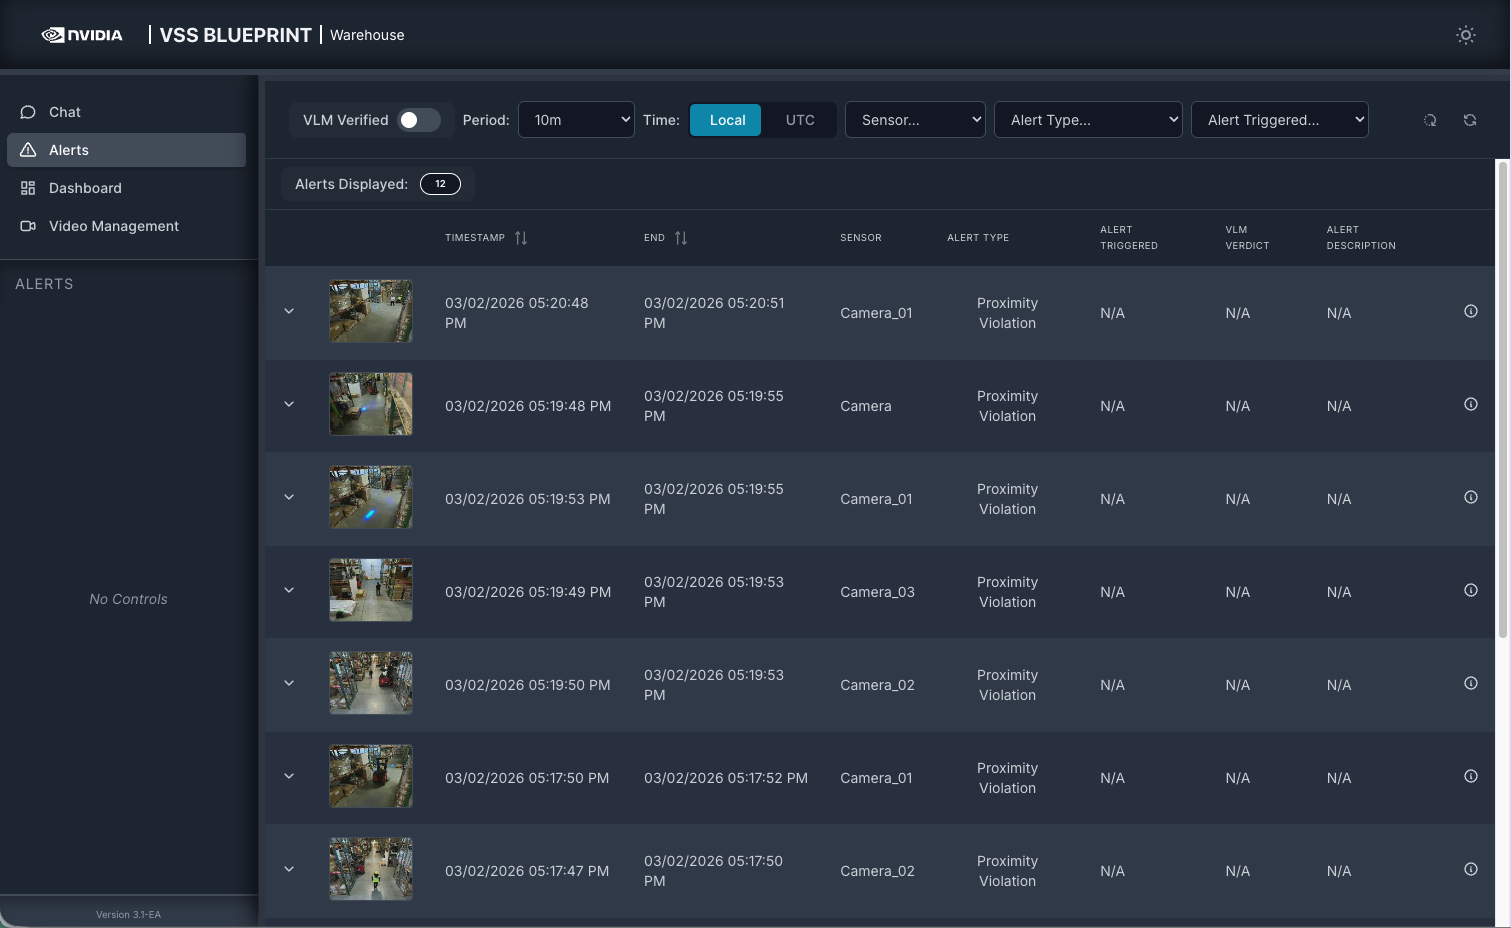This screenshot has height=928, width=1511.
Task: Open the Sensor filter dropdown
Action: click(x=915, y=120)
